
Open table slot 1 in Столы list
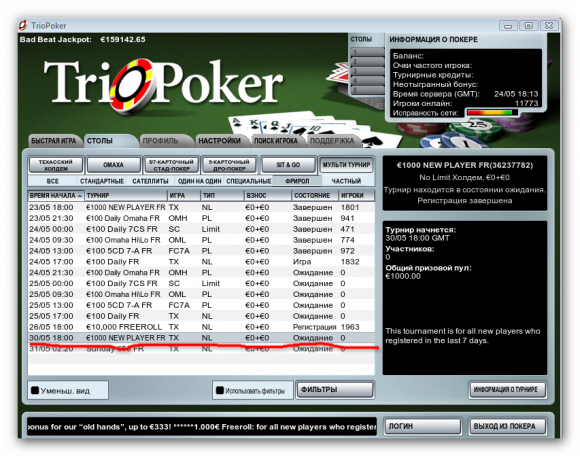coord(367,52)
